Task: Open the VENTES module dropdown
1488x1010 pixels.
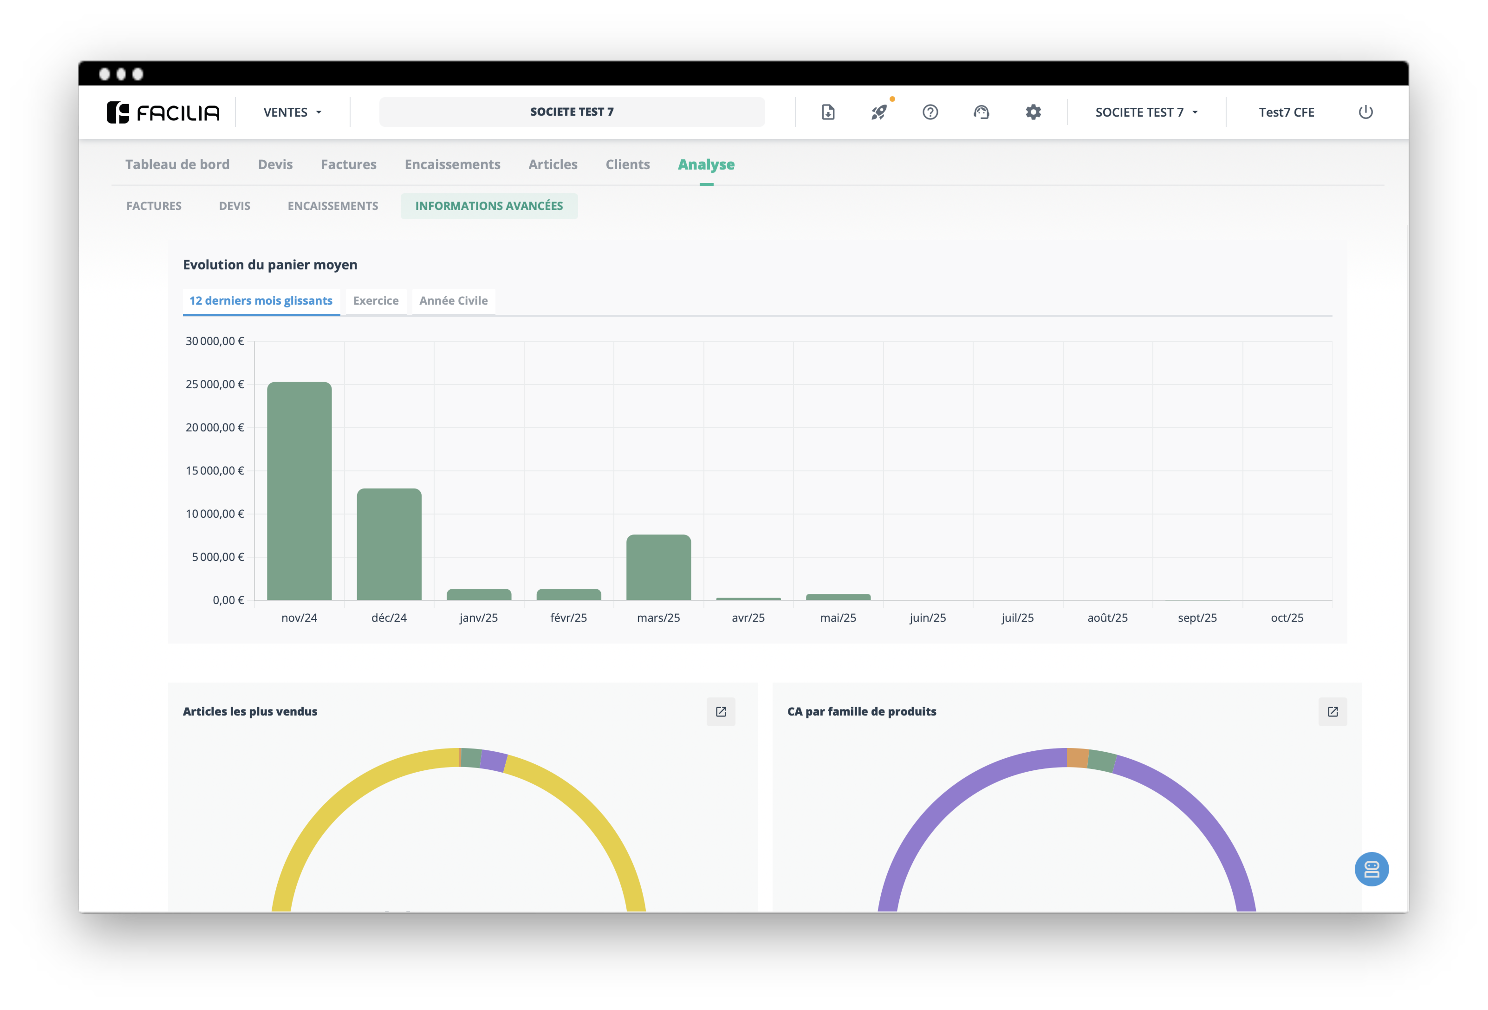Action: point(292,112)
